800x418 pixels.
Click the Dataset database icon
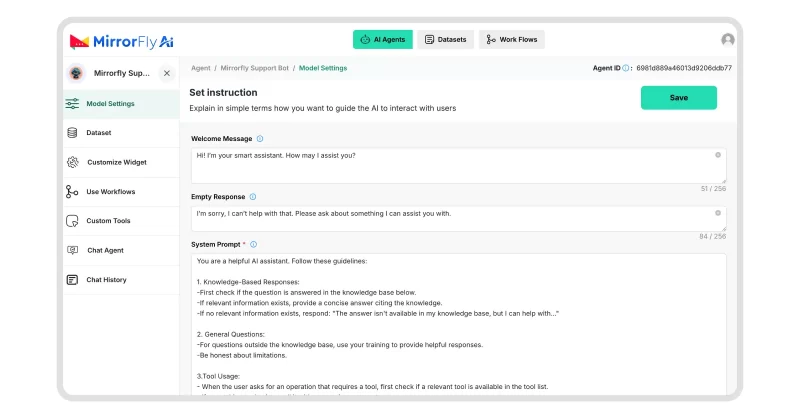click(72, 133)
